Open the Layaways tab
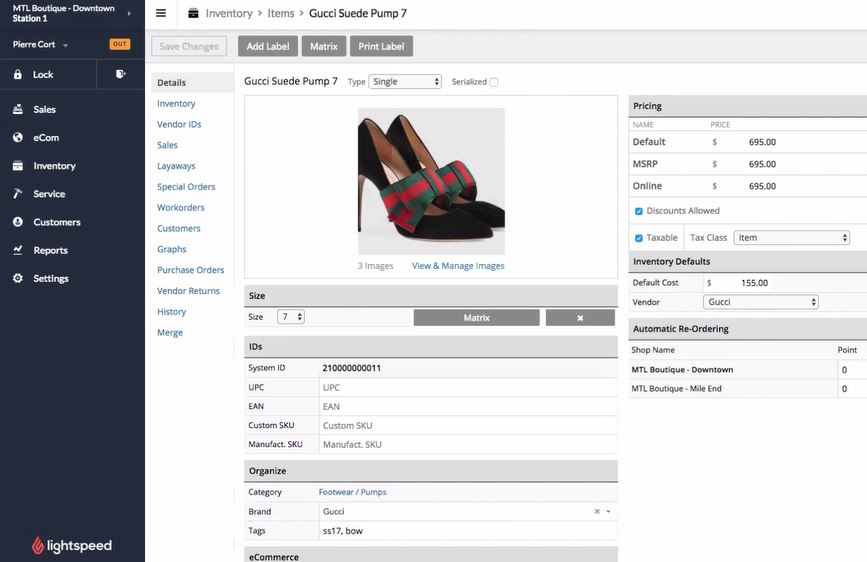This screenshot has height=562, width=867. [x=176, y=166]
